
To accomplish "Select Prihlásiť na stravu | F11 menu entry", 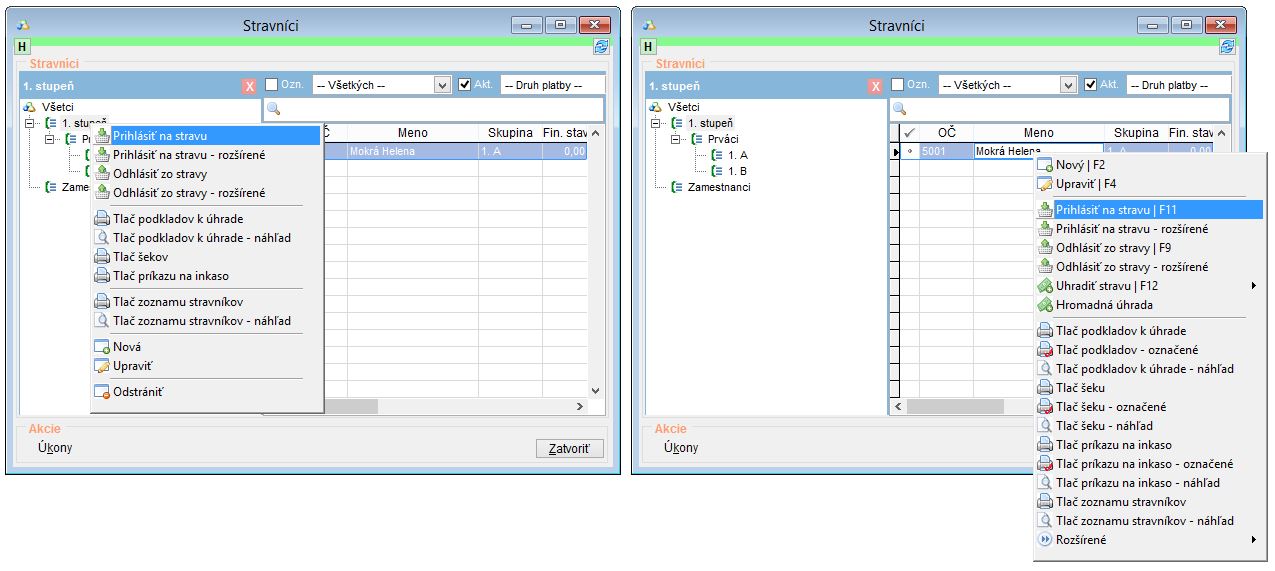I will [1117, 210].
